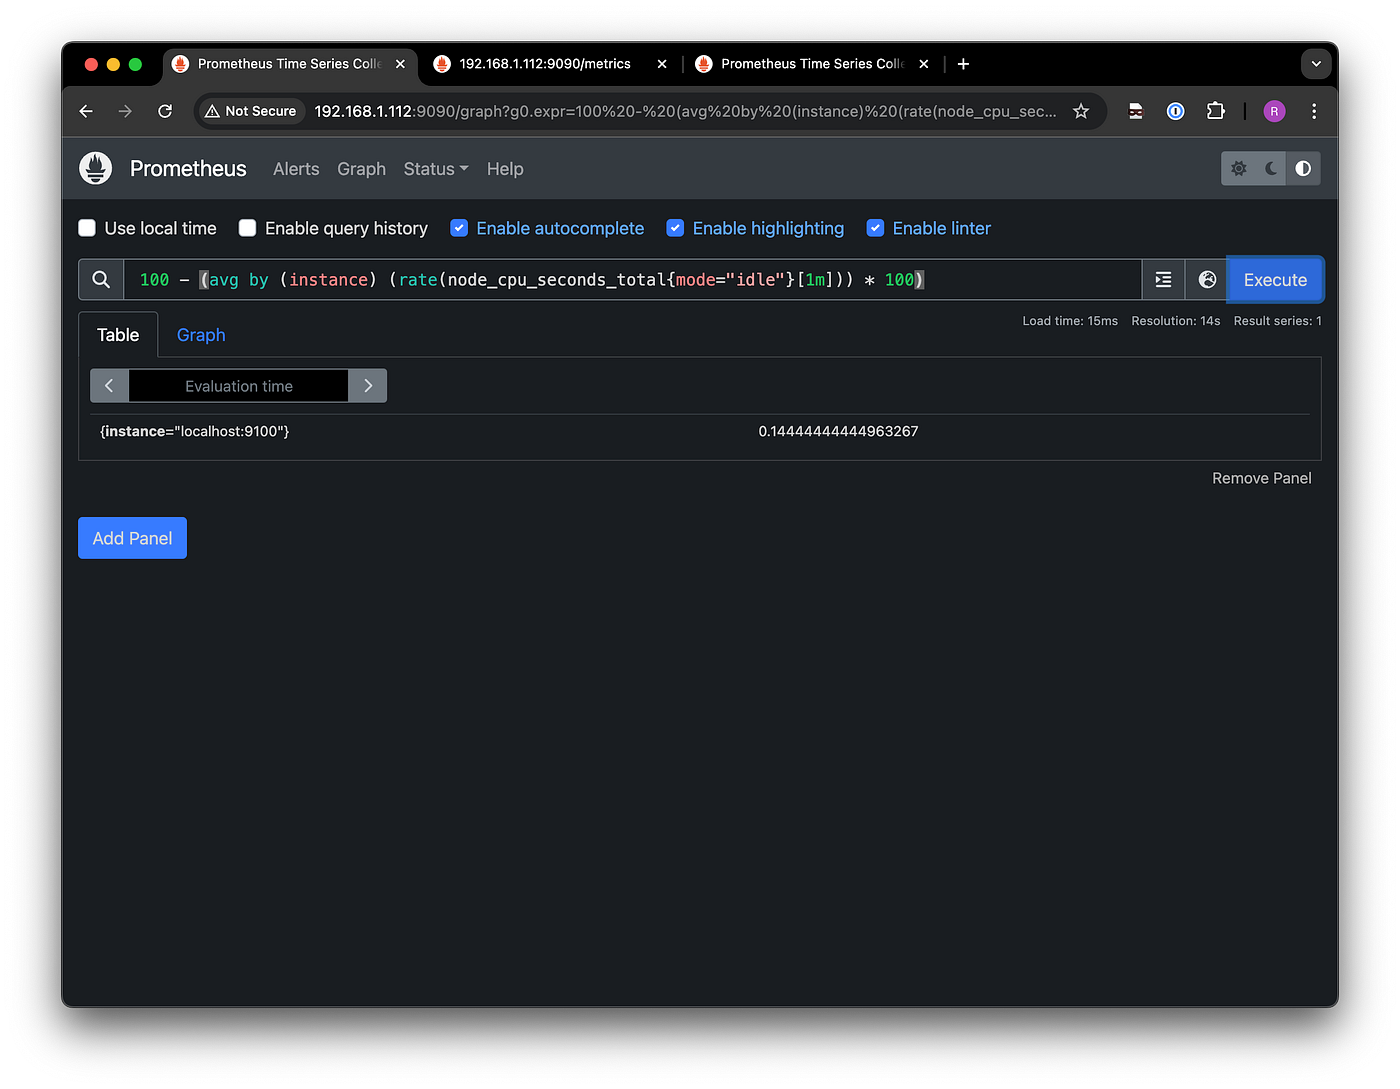Switch to dark theme moon icon
The width and height of the screenshot is (1400, 1089).
[x=1271, y=169]
